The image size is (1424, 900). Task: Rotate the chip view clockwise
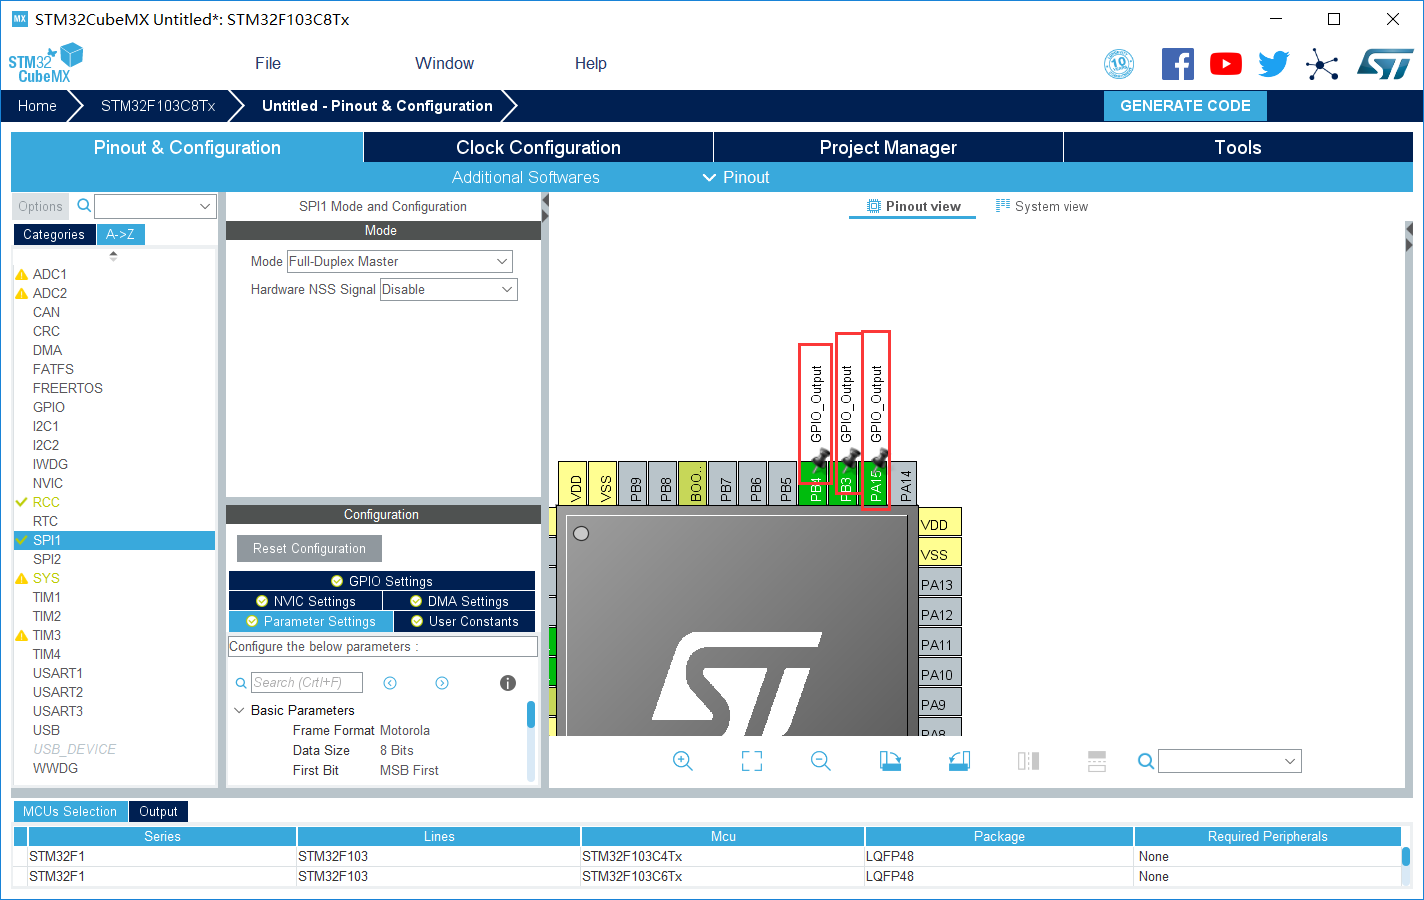click(890, 761)
